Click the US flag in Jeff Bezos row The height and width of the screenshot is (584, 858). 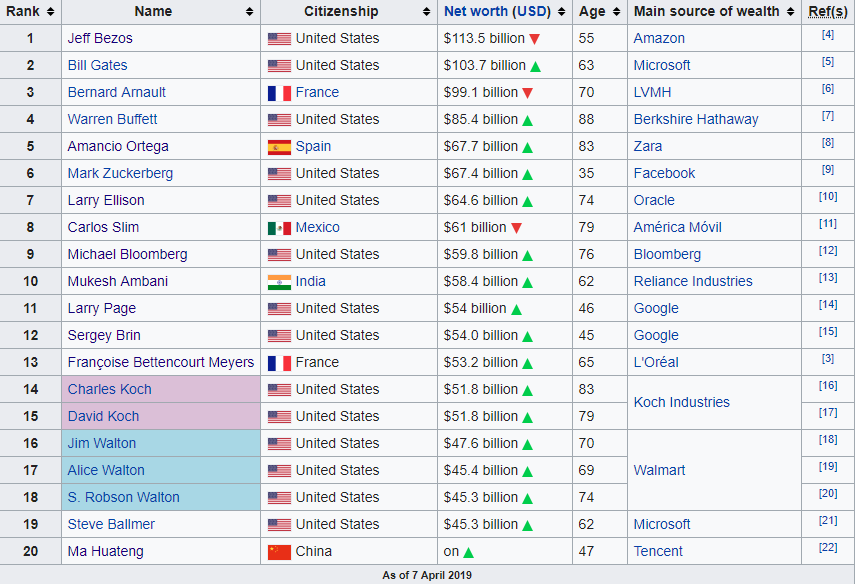click(279, 39)
